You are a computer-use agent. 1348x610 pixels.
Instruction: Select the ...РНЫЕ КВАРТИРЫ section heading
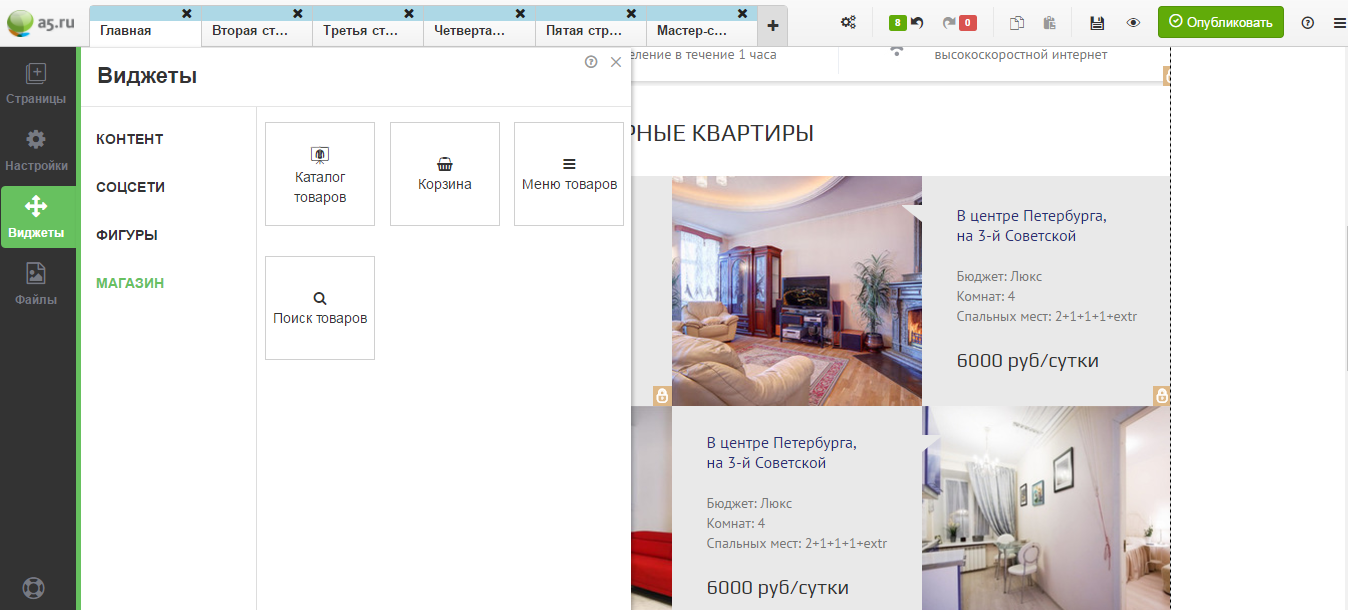(x=722, y=132)
